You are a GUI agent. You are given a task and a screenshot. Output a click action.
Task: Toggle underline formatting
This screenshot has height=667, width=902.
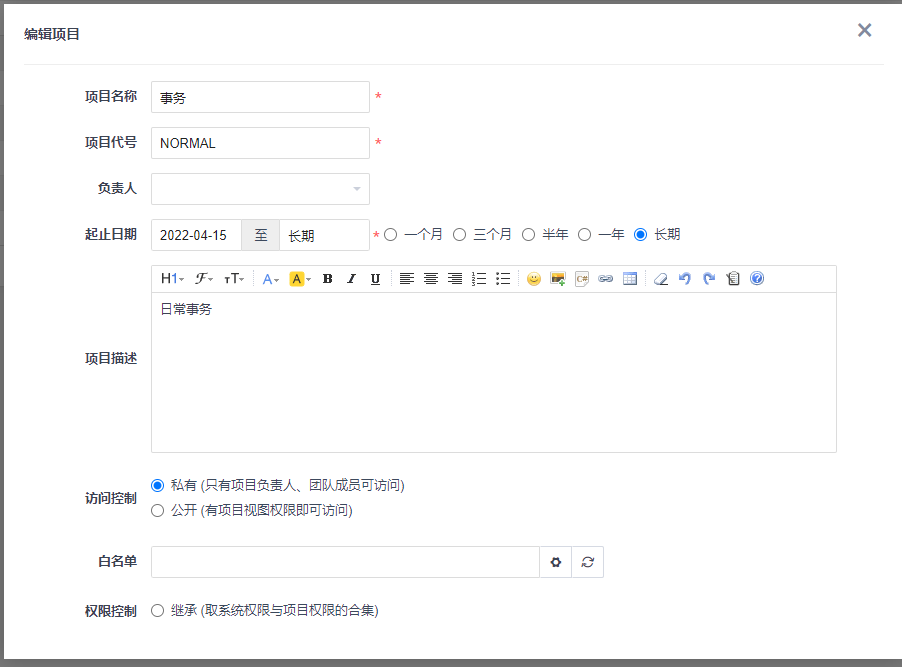375,279
